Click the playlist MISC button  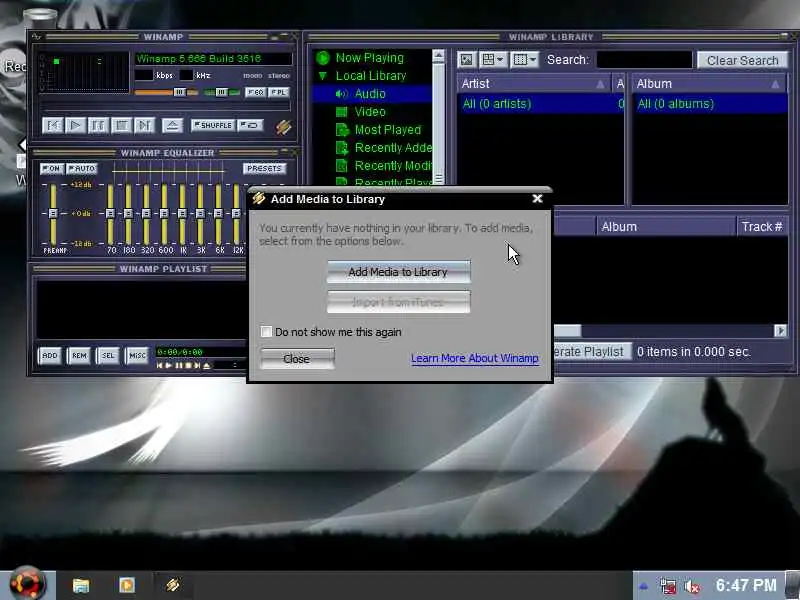[x=137, y=356]
